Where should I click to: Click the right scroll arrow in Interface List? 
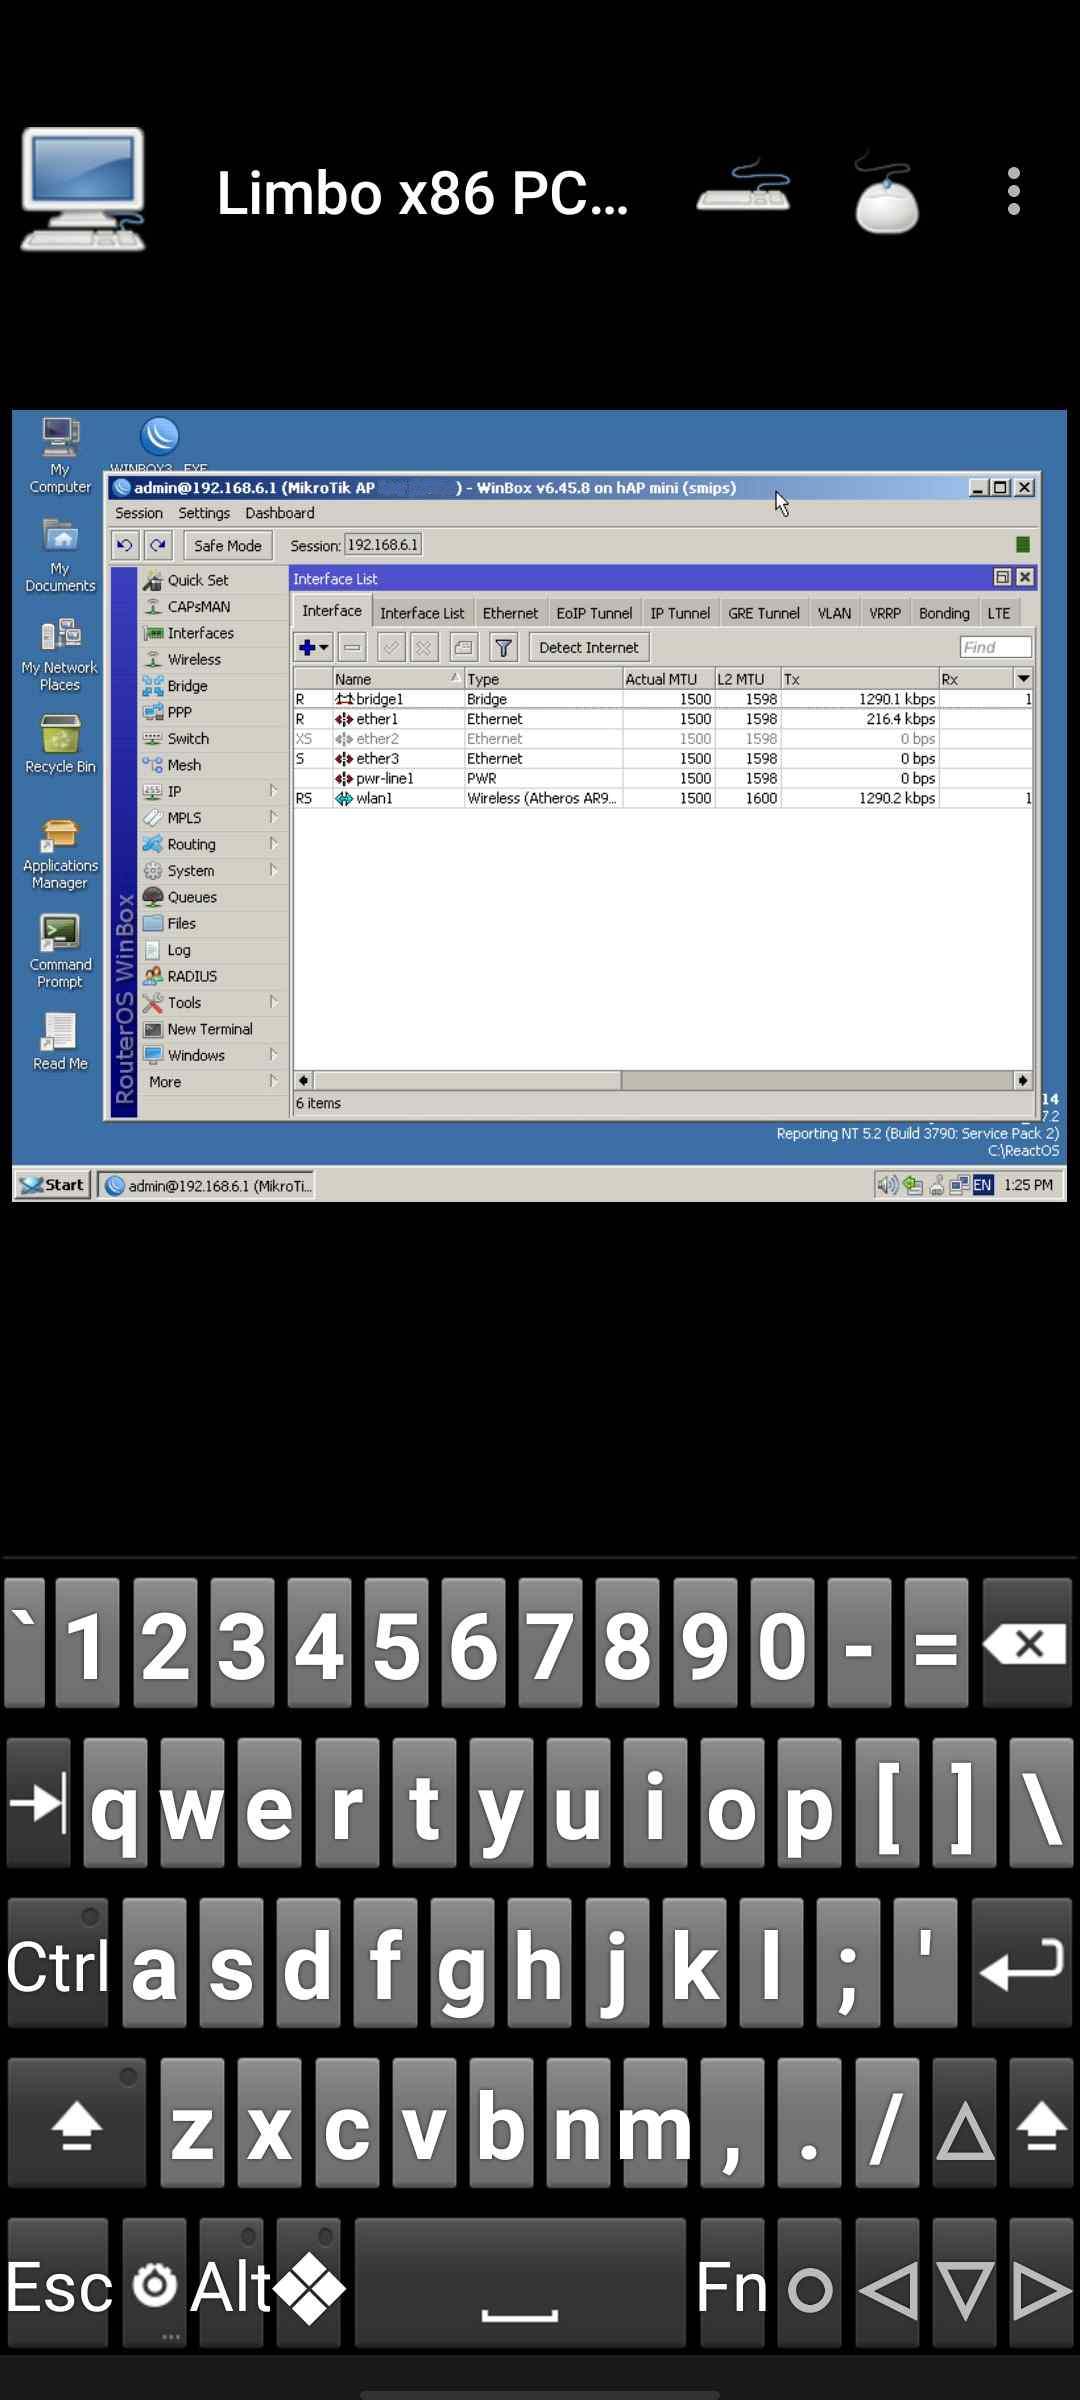pos(1022,1080)
